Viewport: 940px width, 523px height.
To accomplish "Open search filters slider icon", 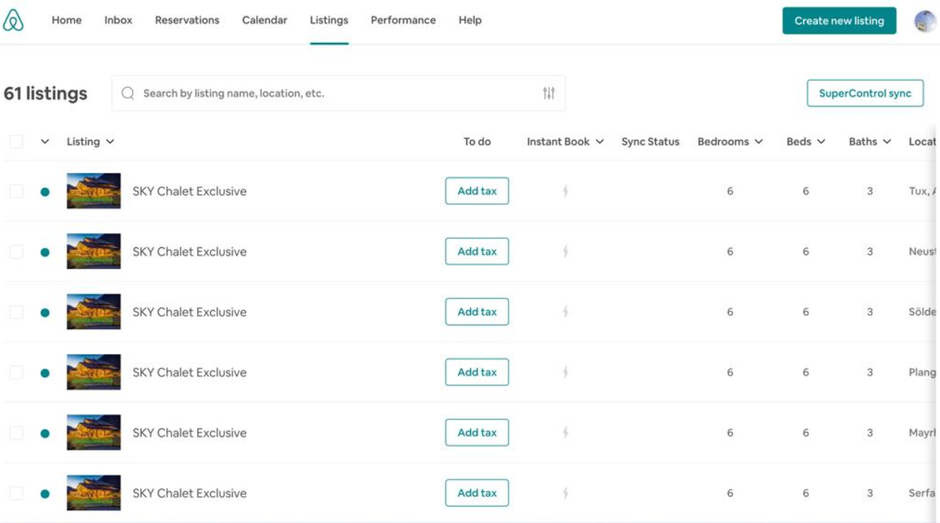I will point(549,93).
